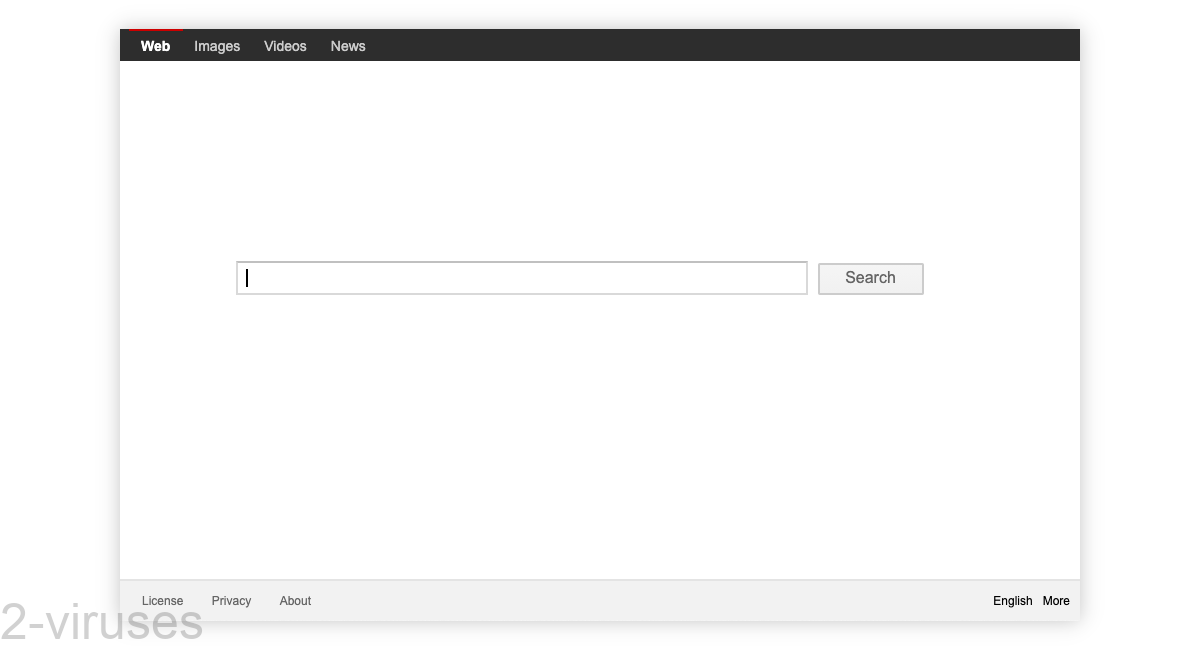
Task: Open the About page link
Action: (295, 601)
